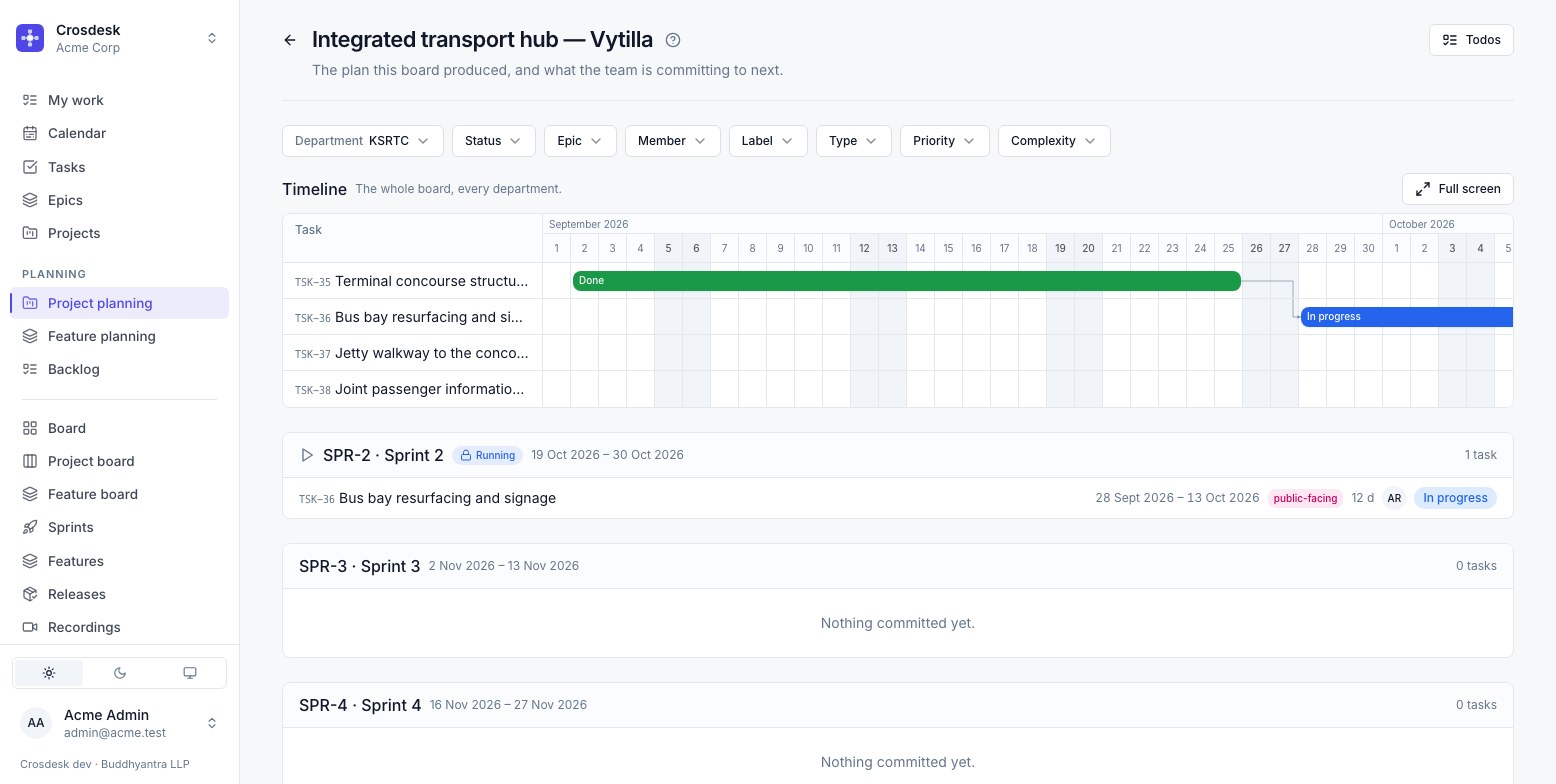This screenshot has width=1556, height=784.
Task: Select system theme monitor icon
Action: [x=190, y=673]
